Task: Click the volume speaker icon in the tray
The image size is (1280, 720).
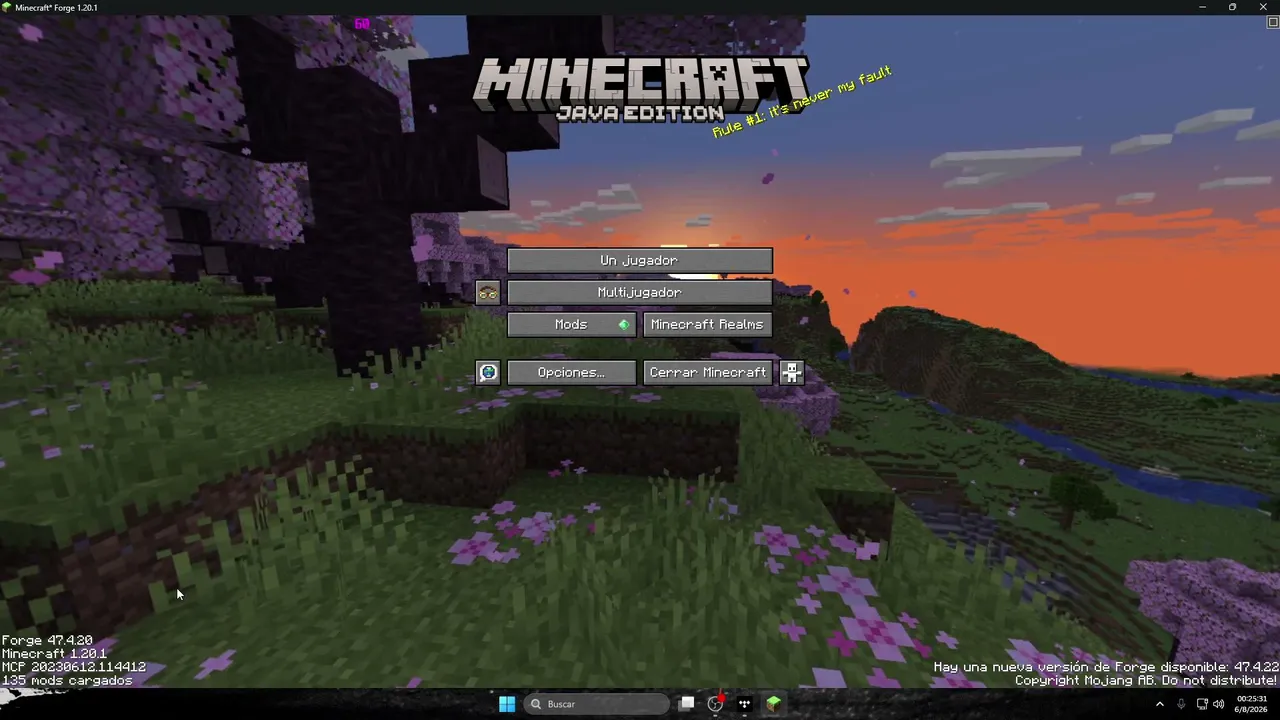Action: click(x=1218, y=704)
